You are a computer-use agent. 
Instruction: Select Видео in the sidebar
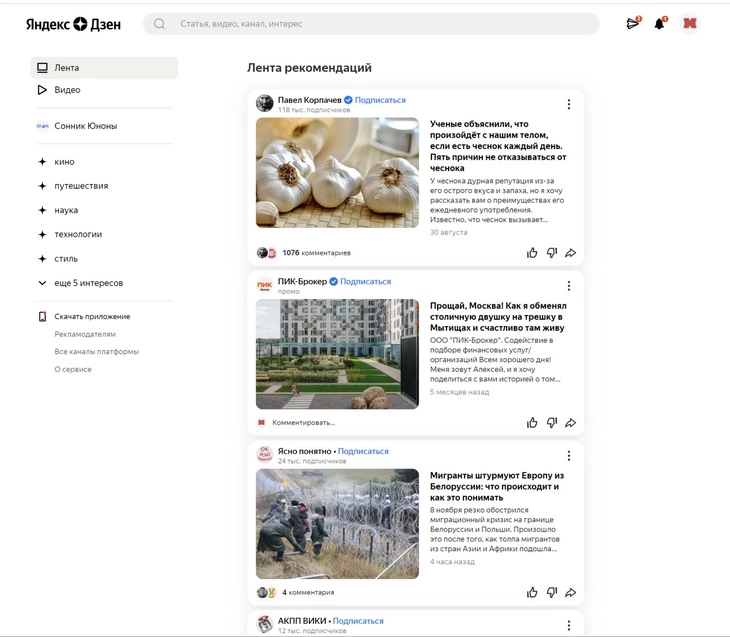pyautogui.click(x=104, y=90)
